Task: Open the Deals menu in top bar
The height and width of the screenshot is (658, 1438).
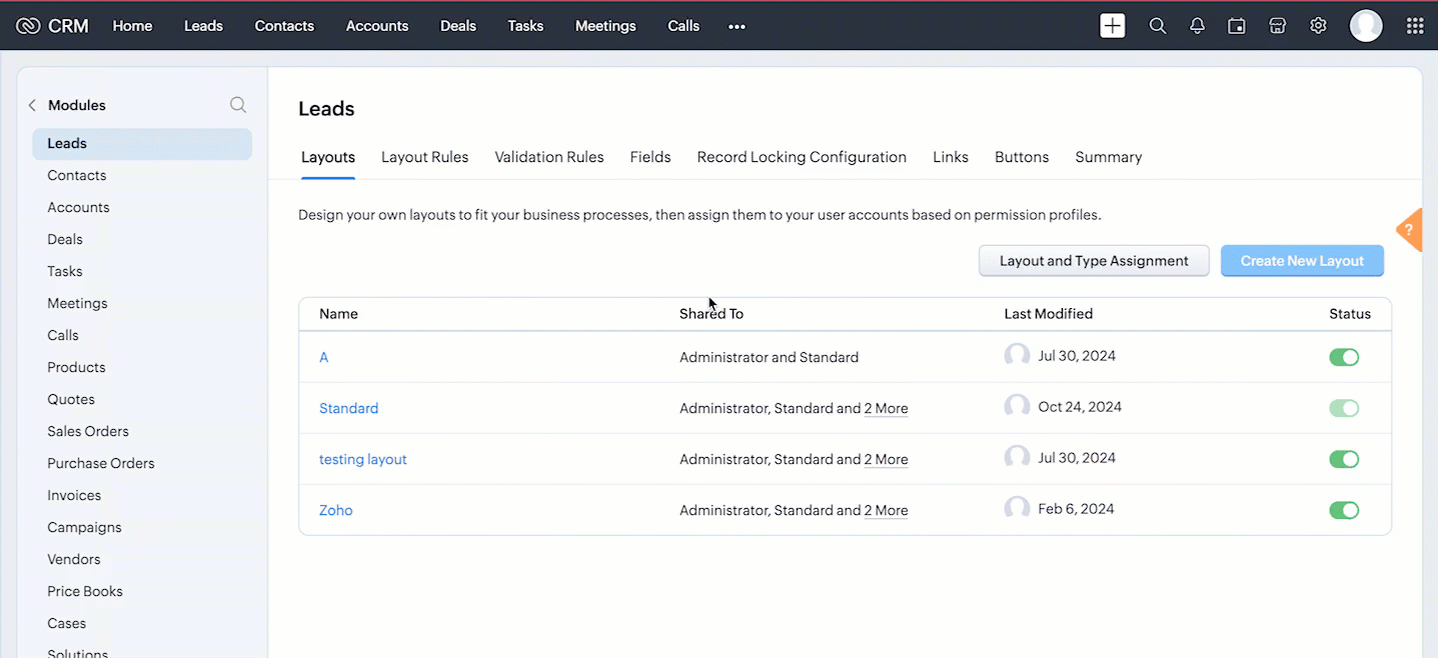Action: click(x=458, y=26)
